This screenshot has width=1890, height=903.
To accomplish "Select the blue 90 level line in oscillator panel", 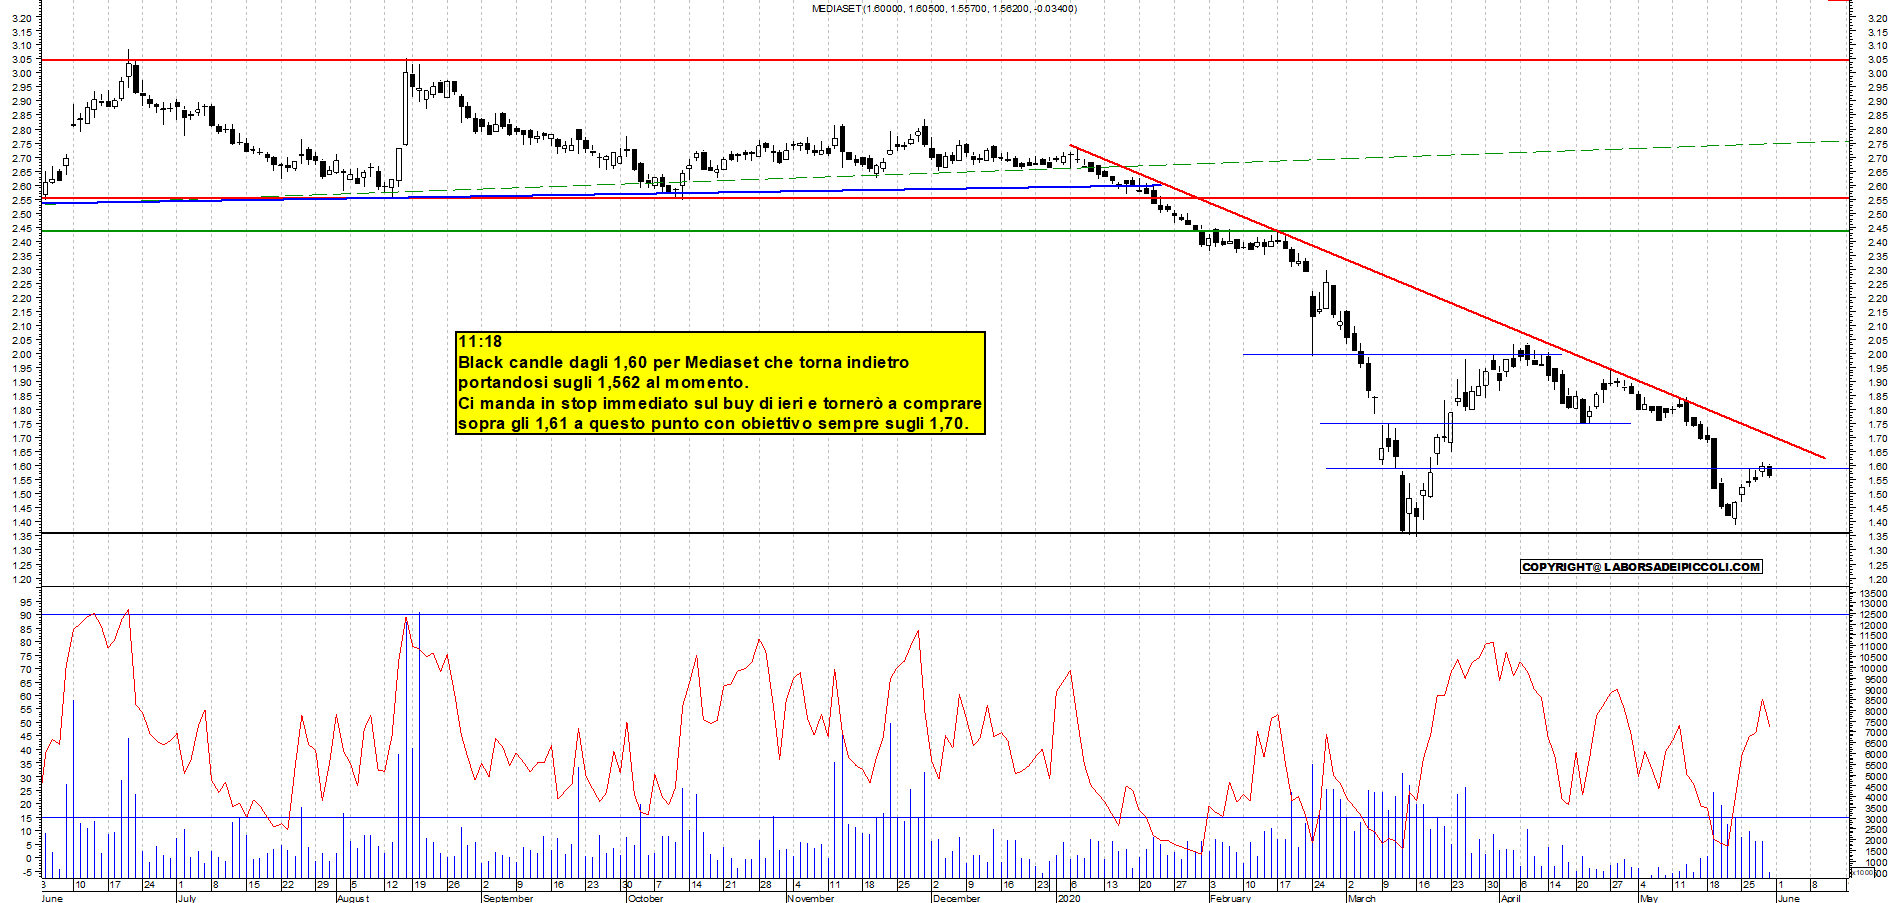I will [x=945, y=614].
